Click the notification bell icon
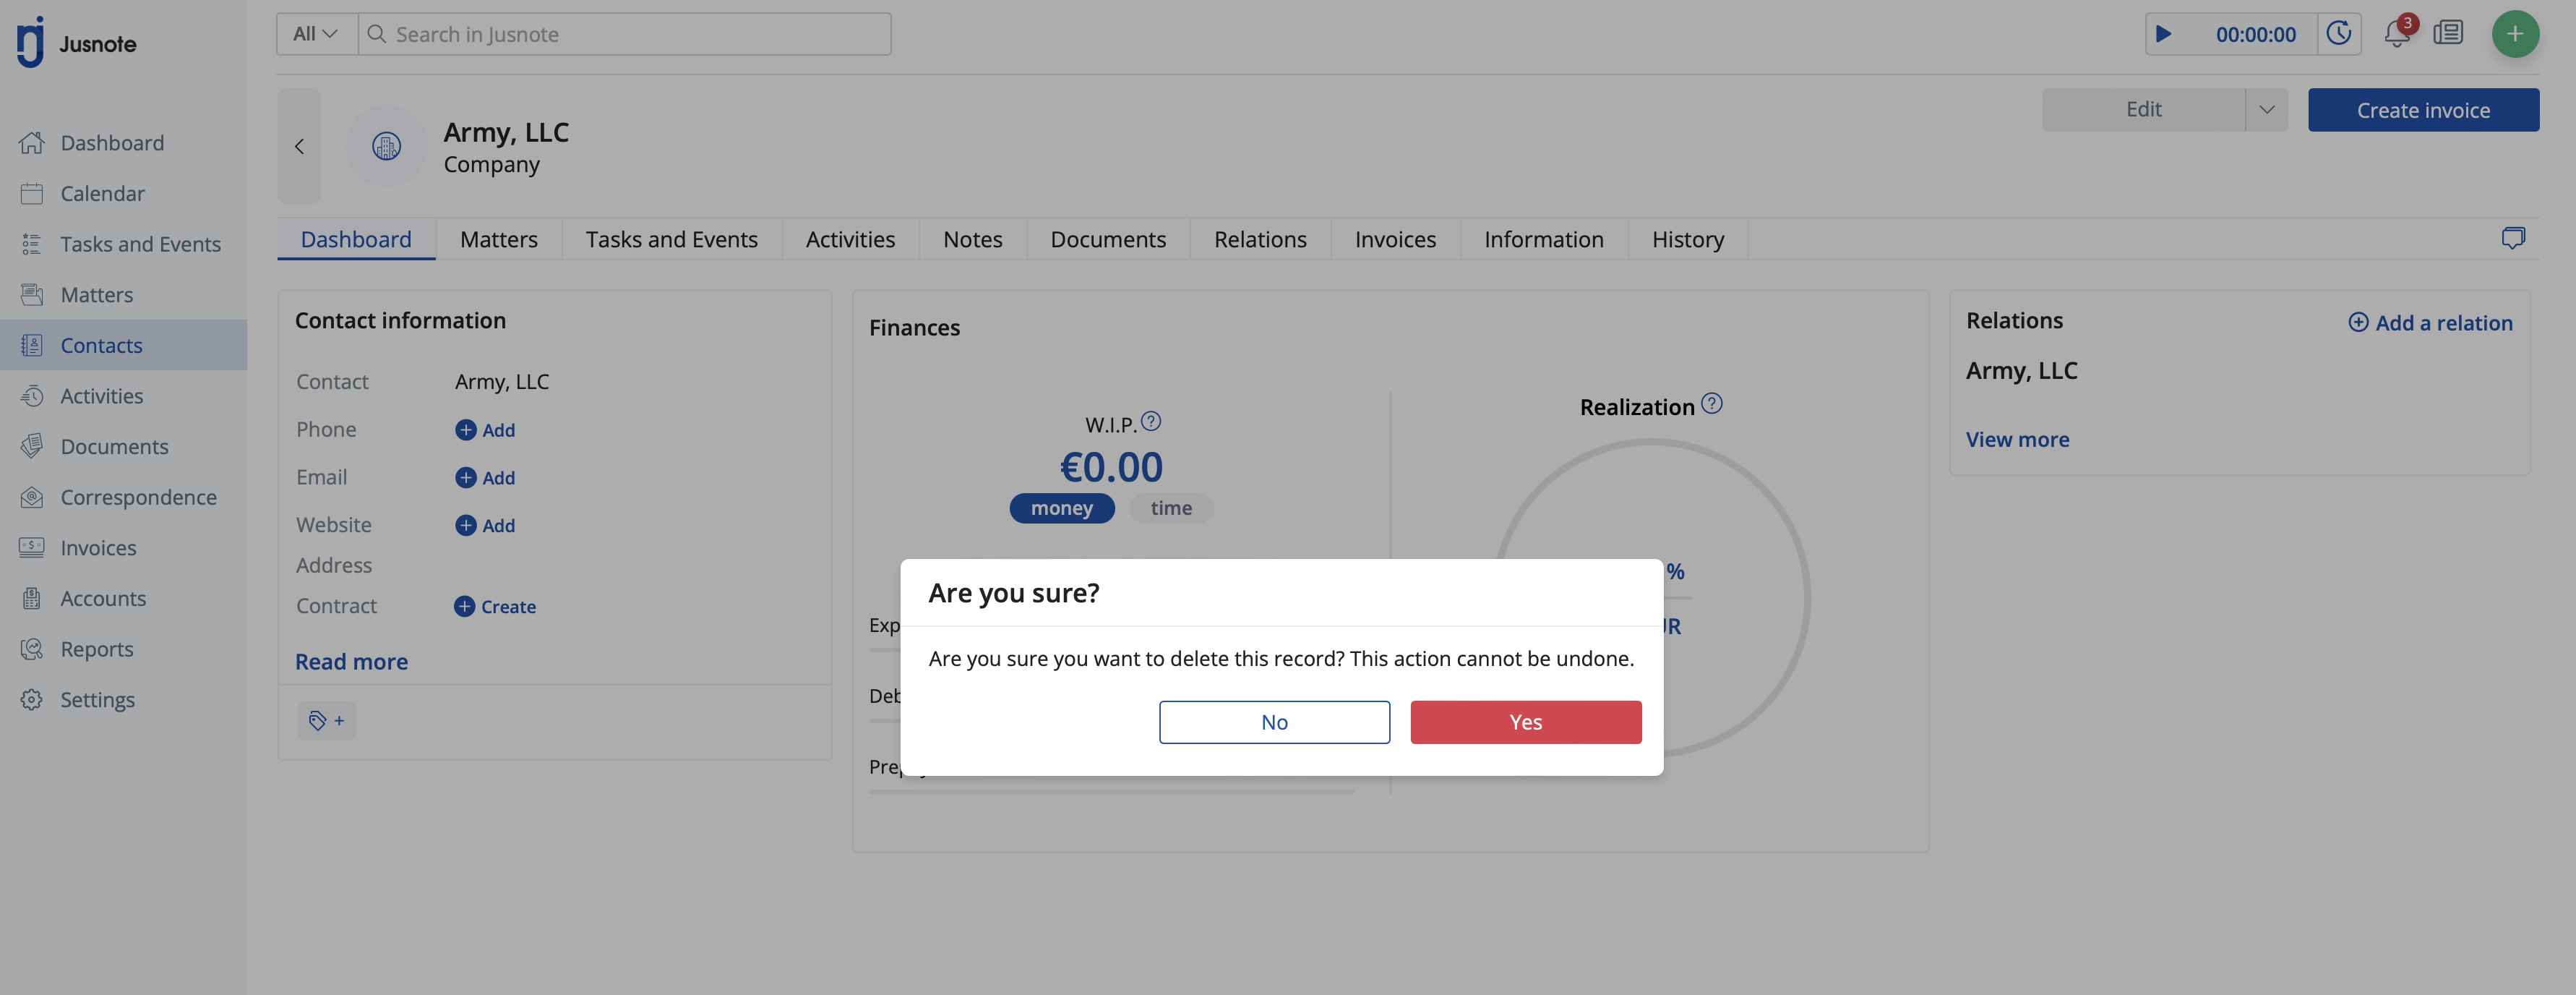 [2396, 35]
